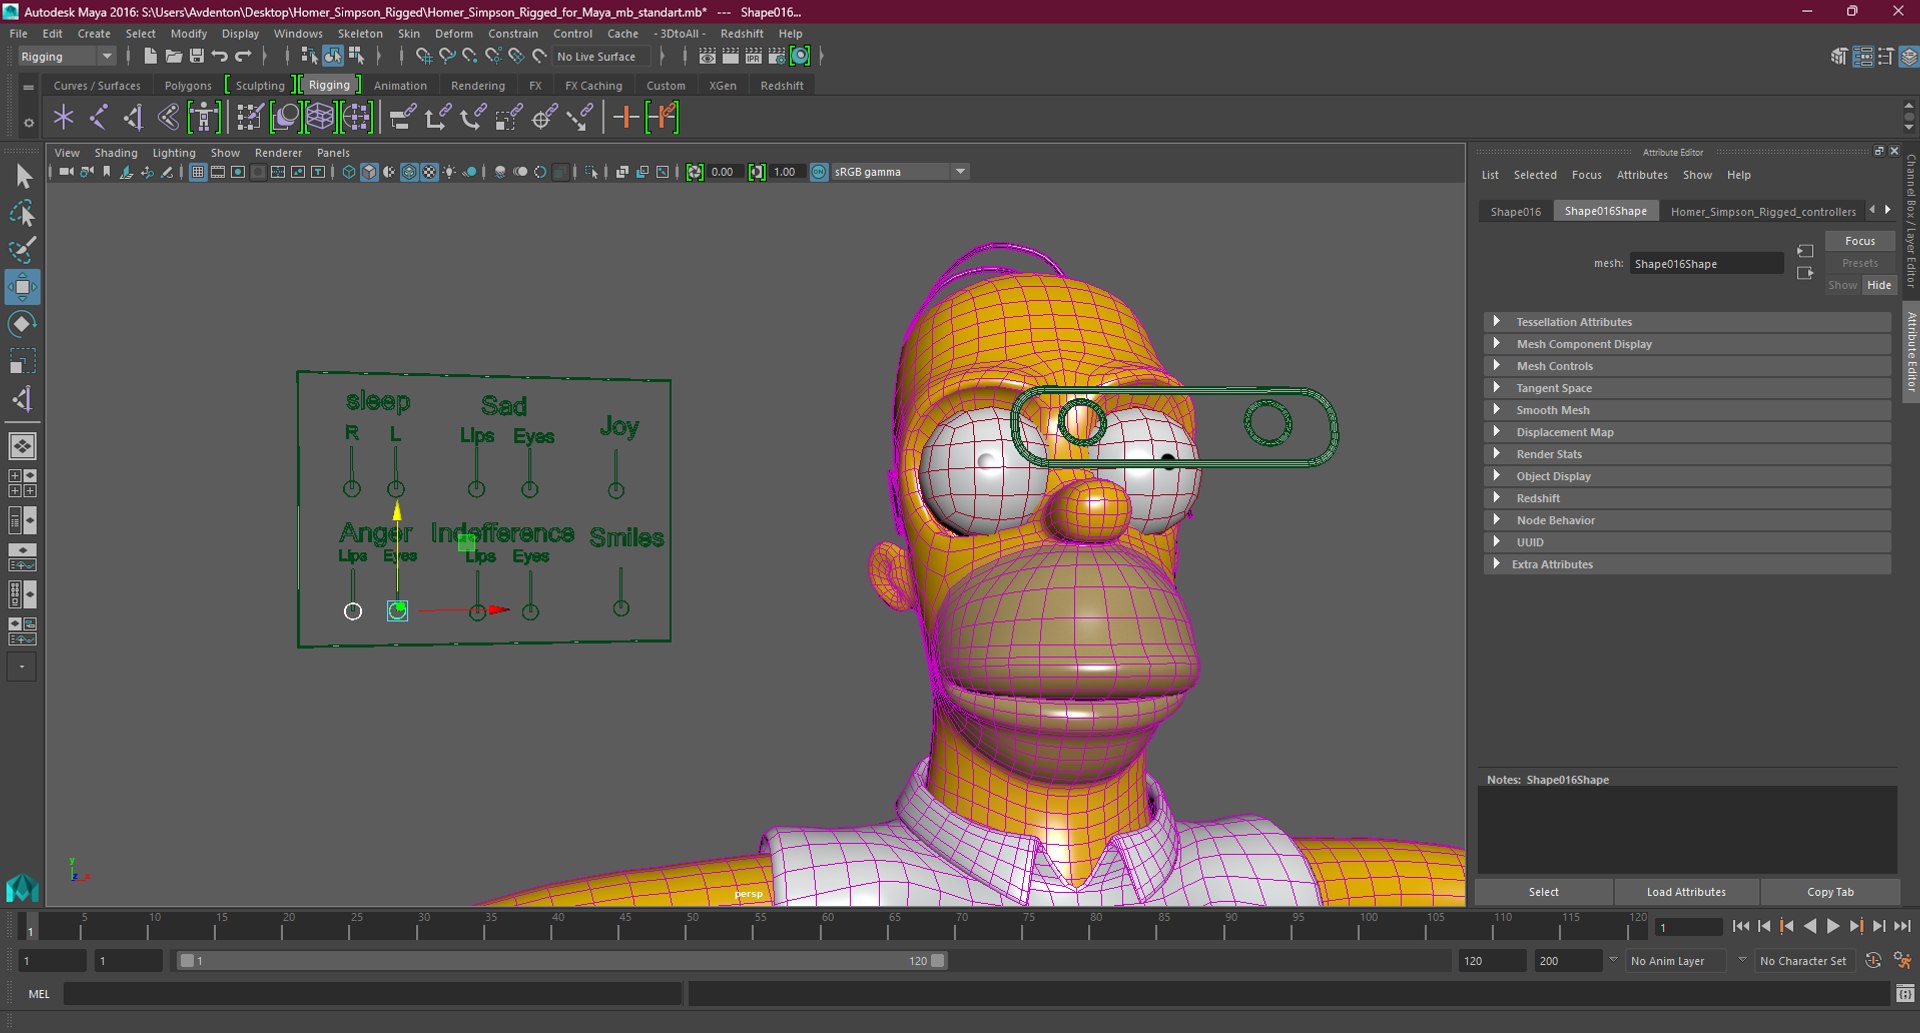The height and width of the screenshot is (1033, 1920).
Task: Switch to the Polygons shelf tab
Action: click(188, 86)
